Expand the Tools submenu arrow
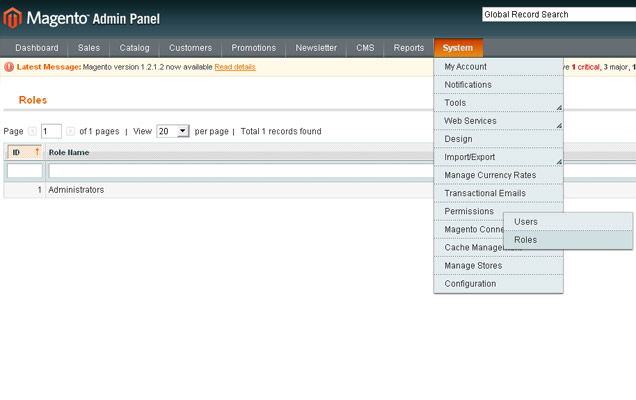The width and height of the screenshot is (636, 400). point(559,108)
